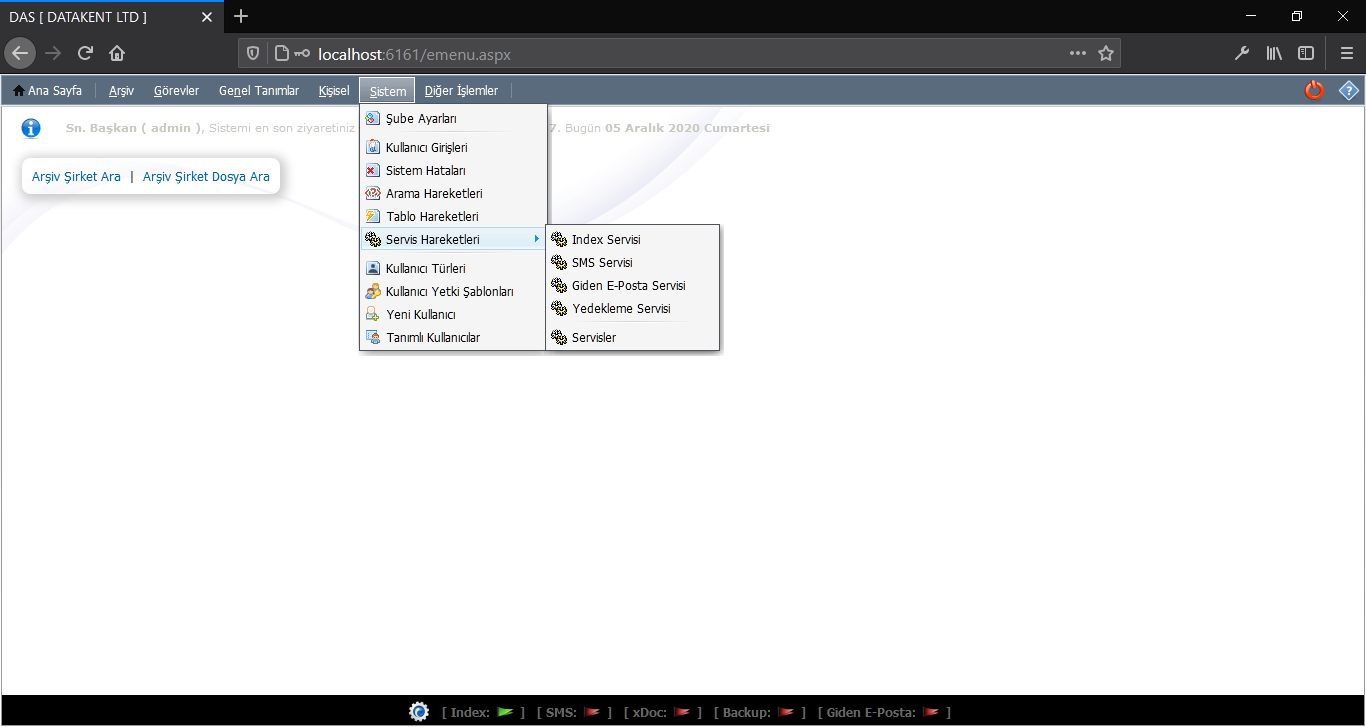Screen dimensions: 1366x727
Task: Click the red Backup status flag
Action: tap(786, 712)
